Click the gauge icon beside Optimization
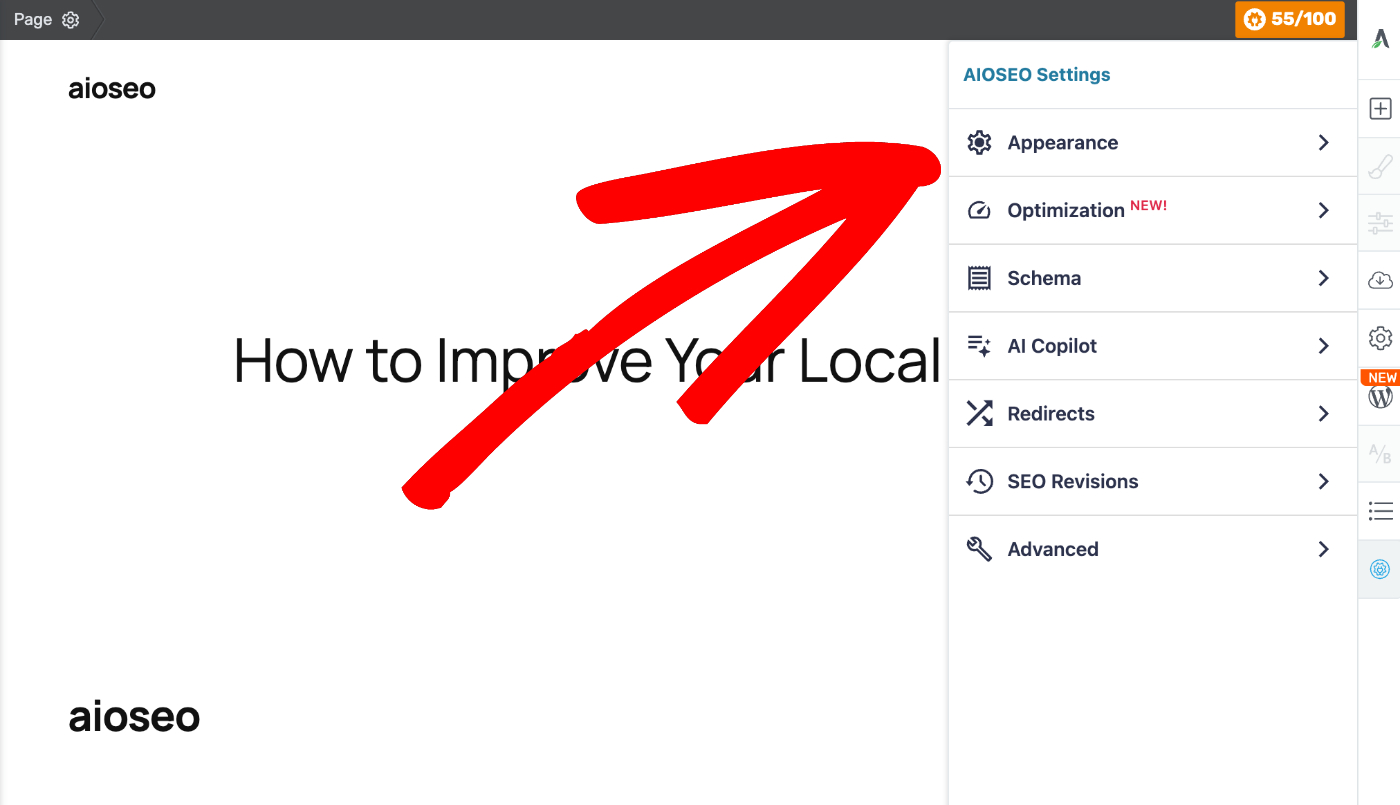The width and height of the screenshot is (1400, 805). [979, 211]
